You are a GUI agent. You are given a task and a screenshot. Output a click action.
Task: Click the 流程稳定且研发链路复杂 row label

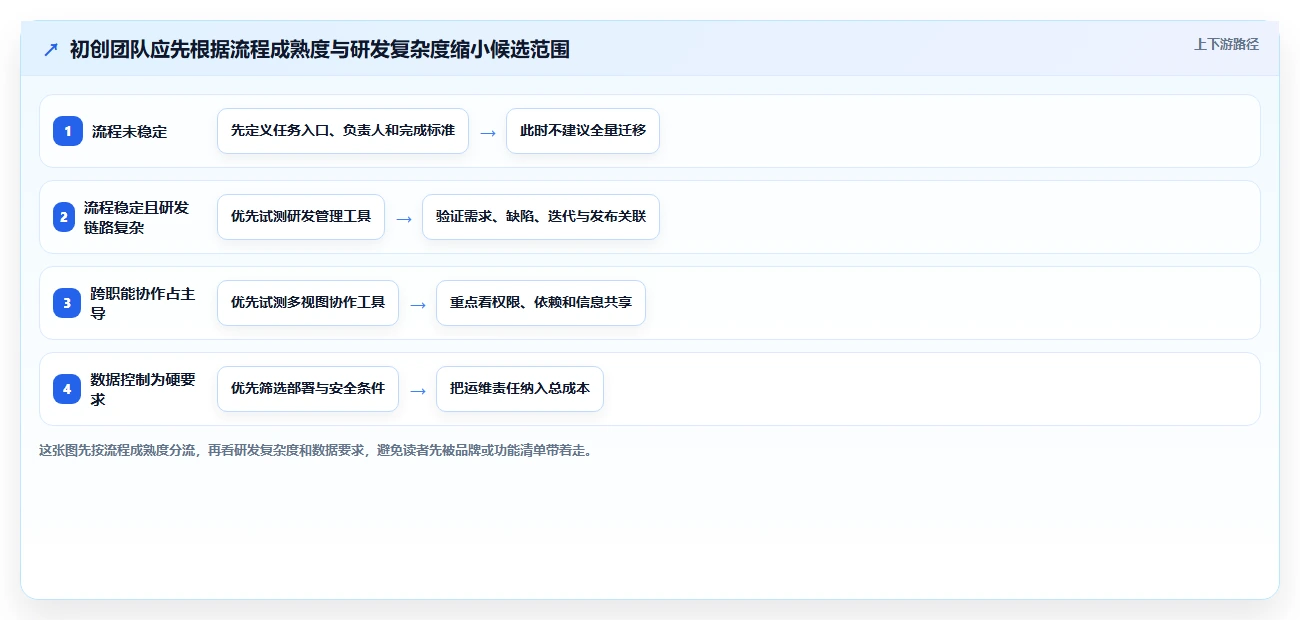pyautogui.click(x=137, y=217)
